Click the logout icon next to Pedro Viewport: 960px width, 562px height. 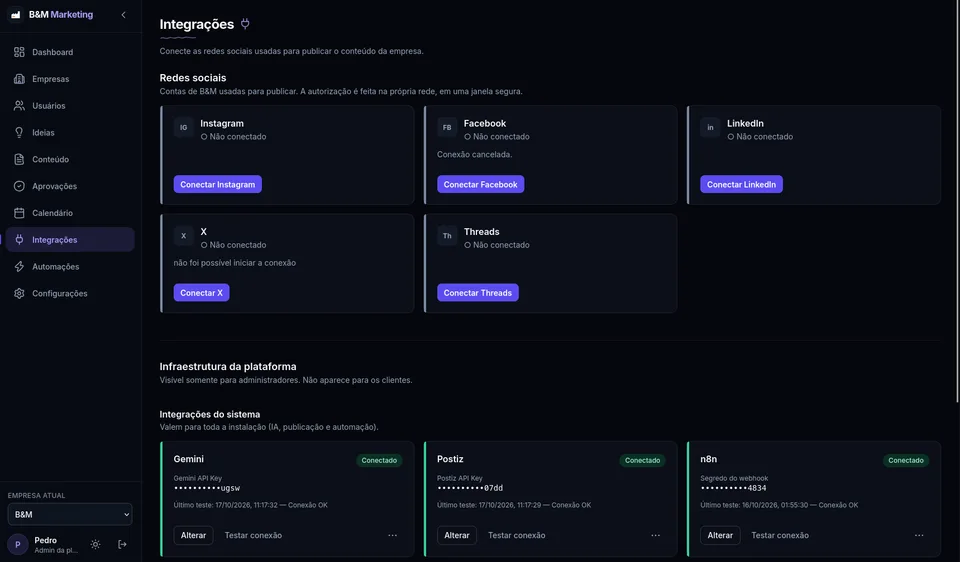122,544
